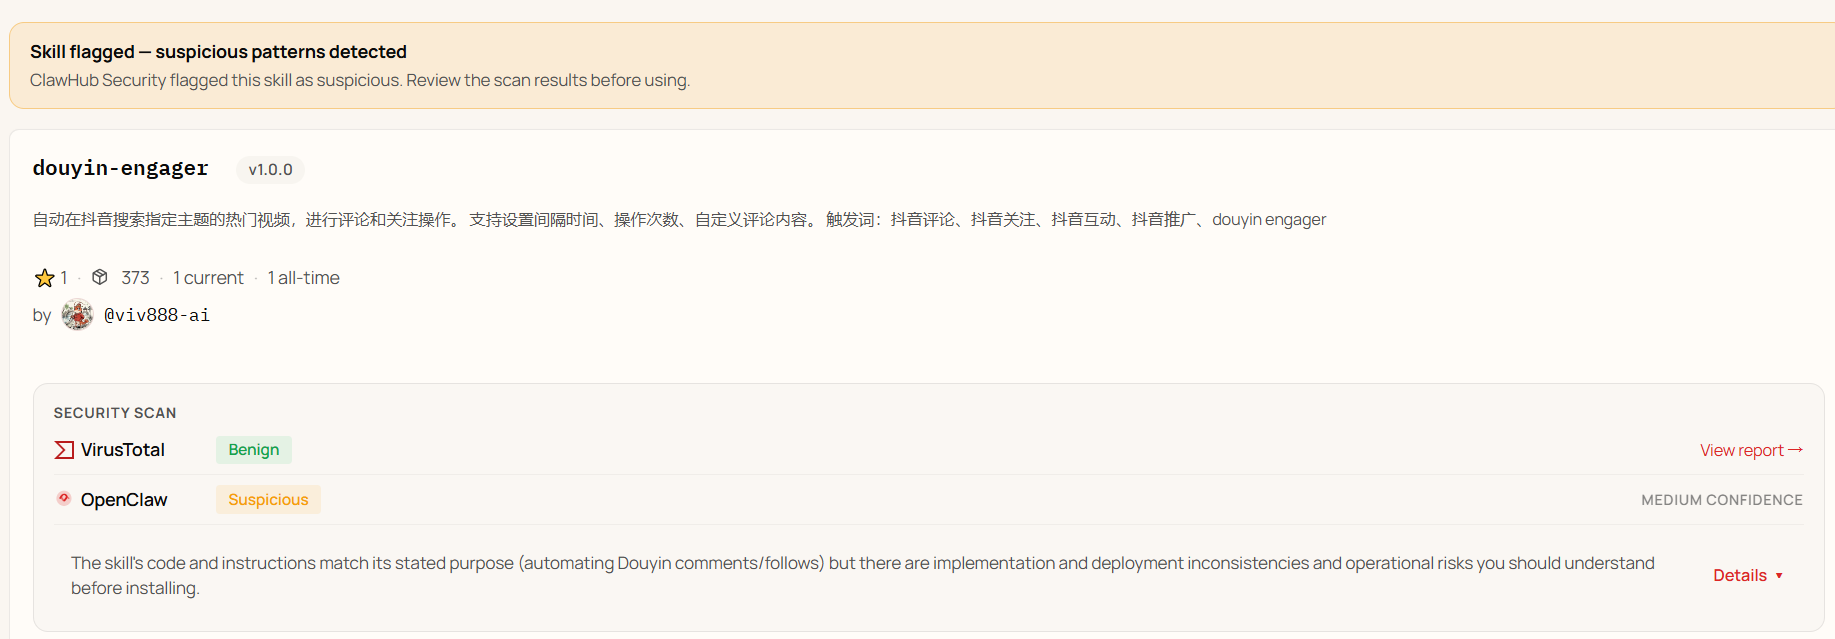The image size is (1835, 639).
Task: Click the VirusTotal logo icon
Action: tap(64, 450)
